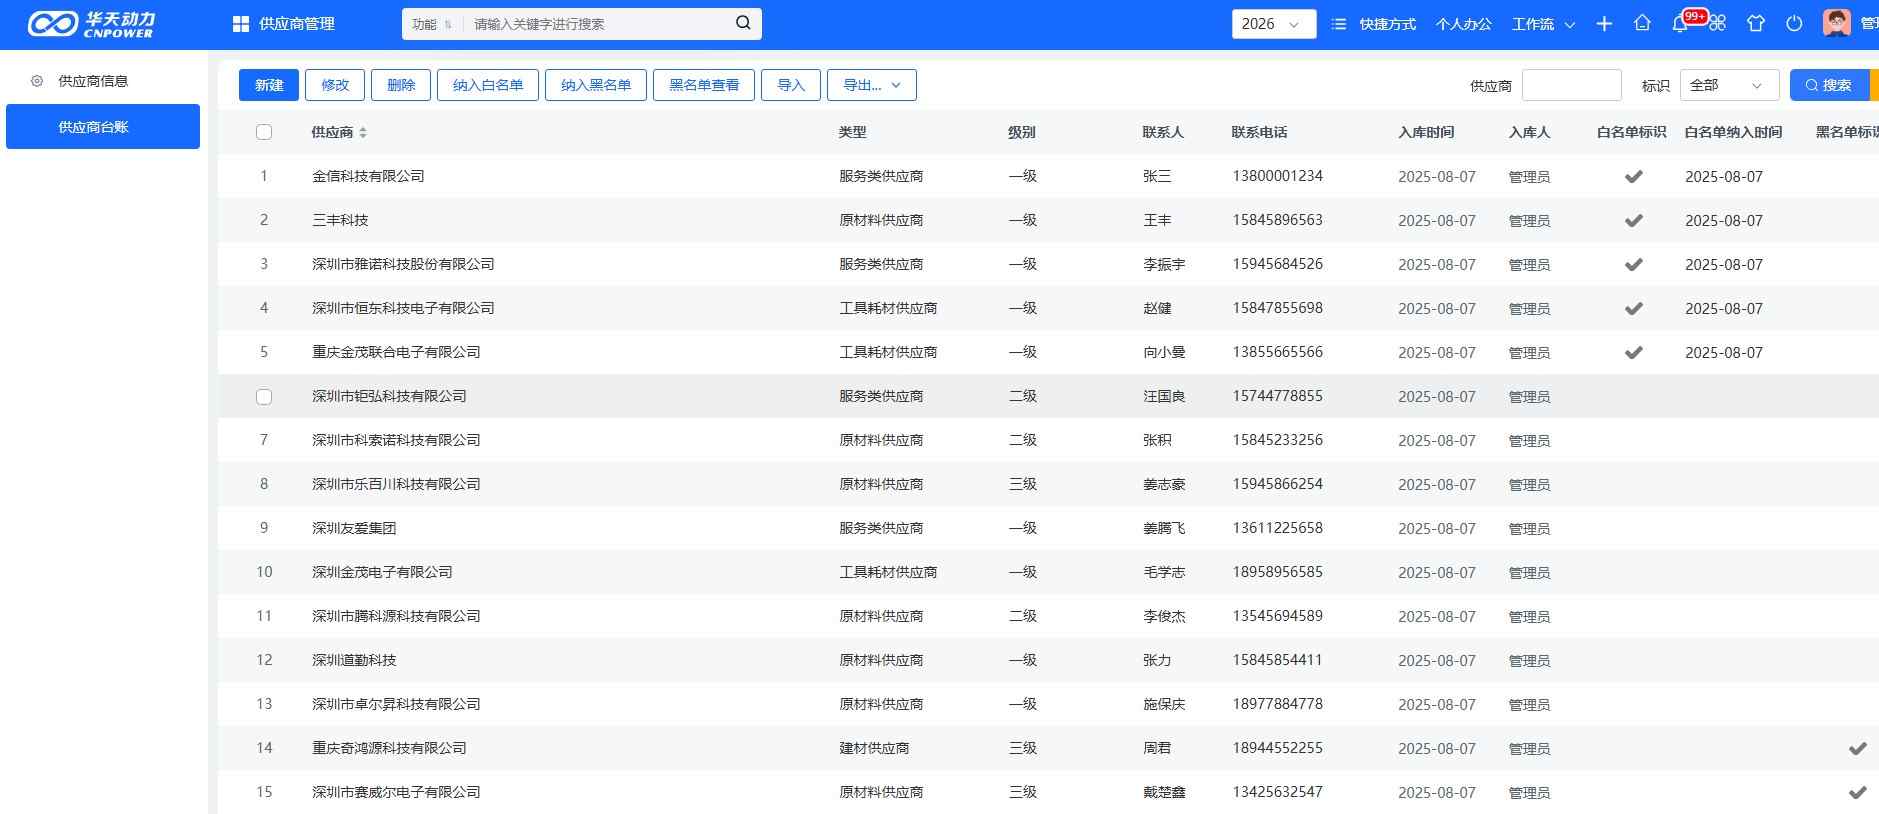Click the plus icon in the header
Screen dimensions: 1879x814
(1604, 24)
